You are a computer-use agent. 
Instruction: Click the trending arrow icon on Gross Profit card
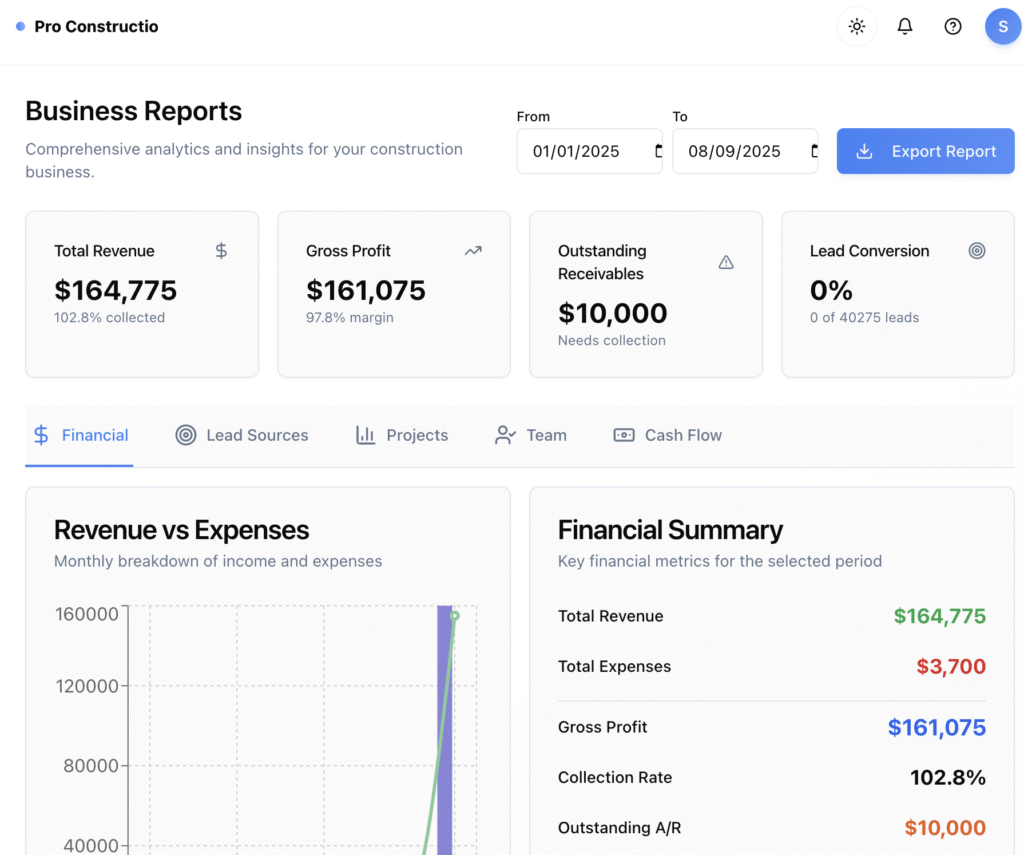click(473, 251)
